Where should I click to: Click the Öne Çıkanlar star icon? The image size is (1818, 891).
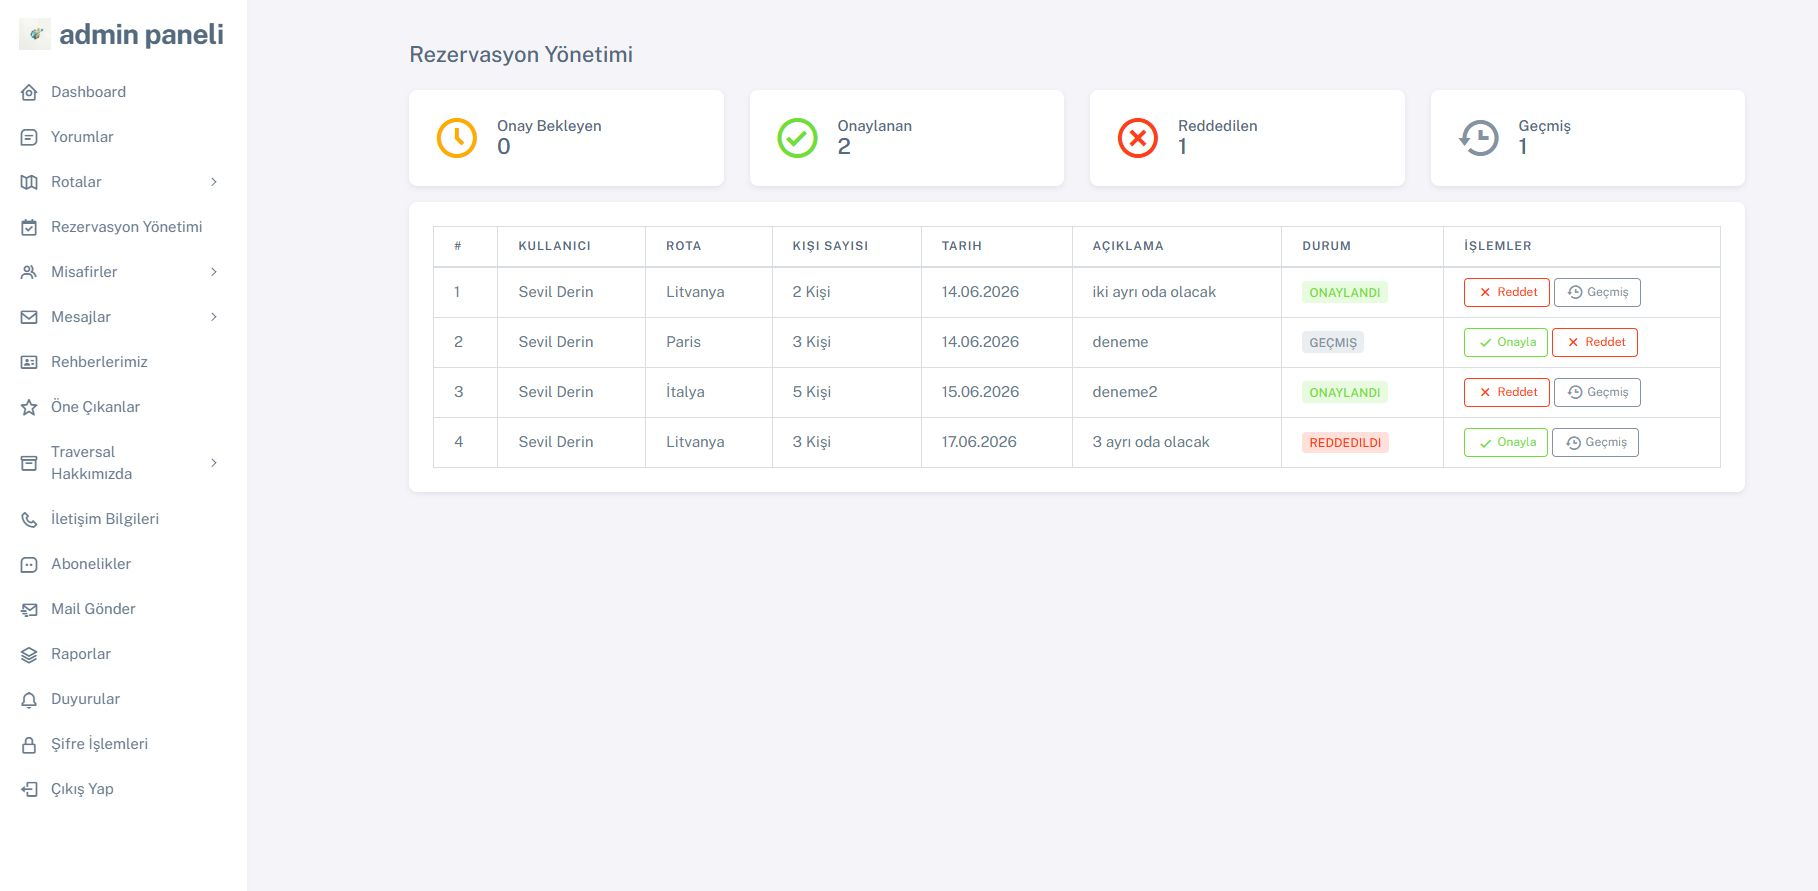(x=29, y=407)
